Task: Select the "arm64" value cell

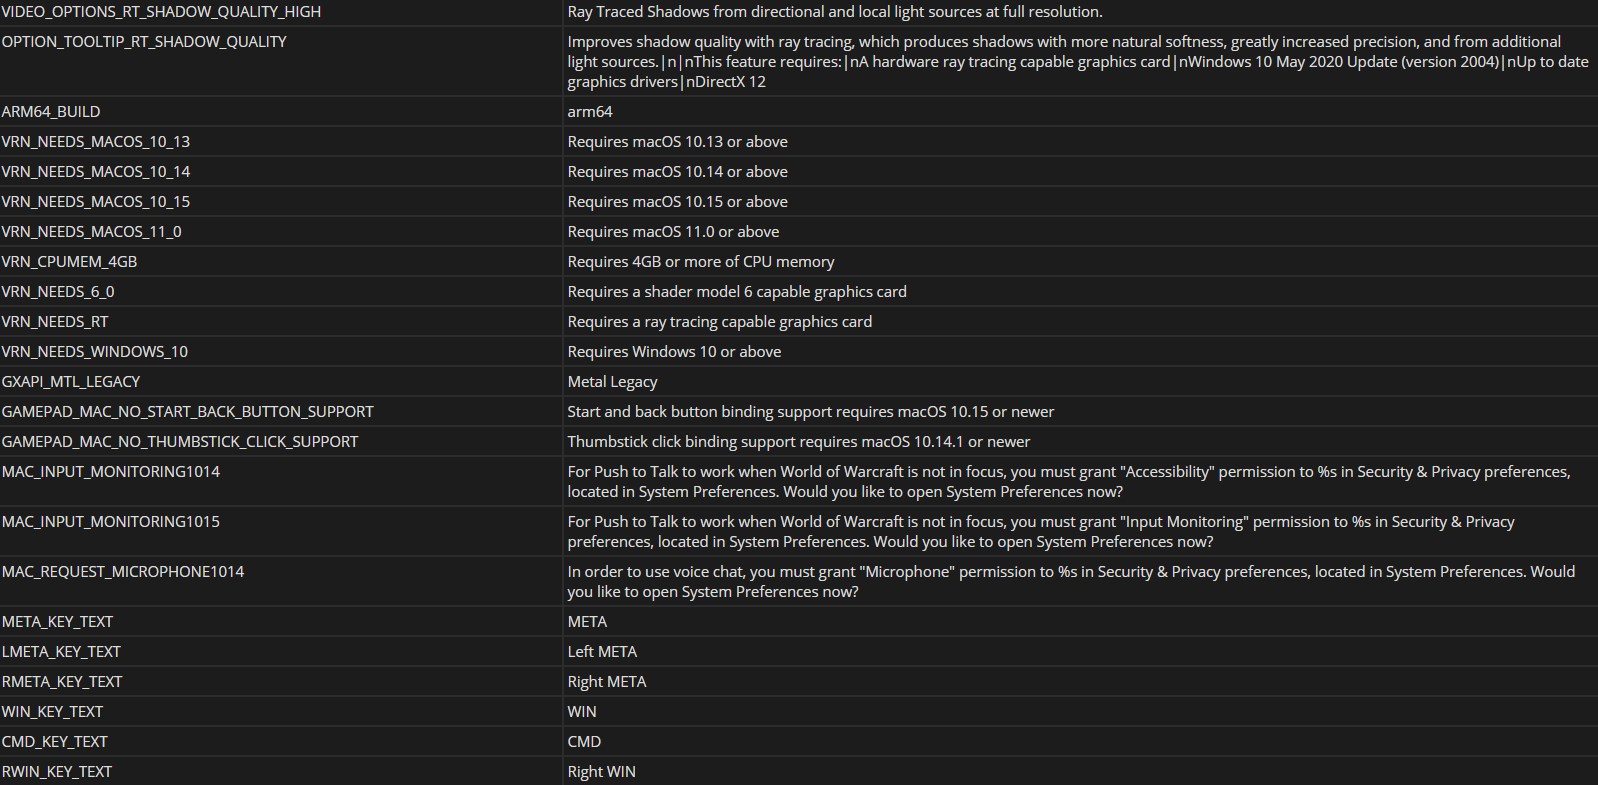Action: coord(590,112)
